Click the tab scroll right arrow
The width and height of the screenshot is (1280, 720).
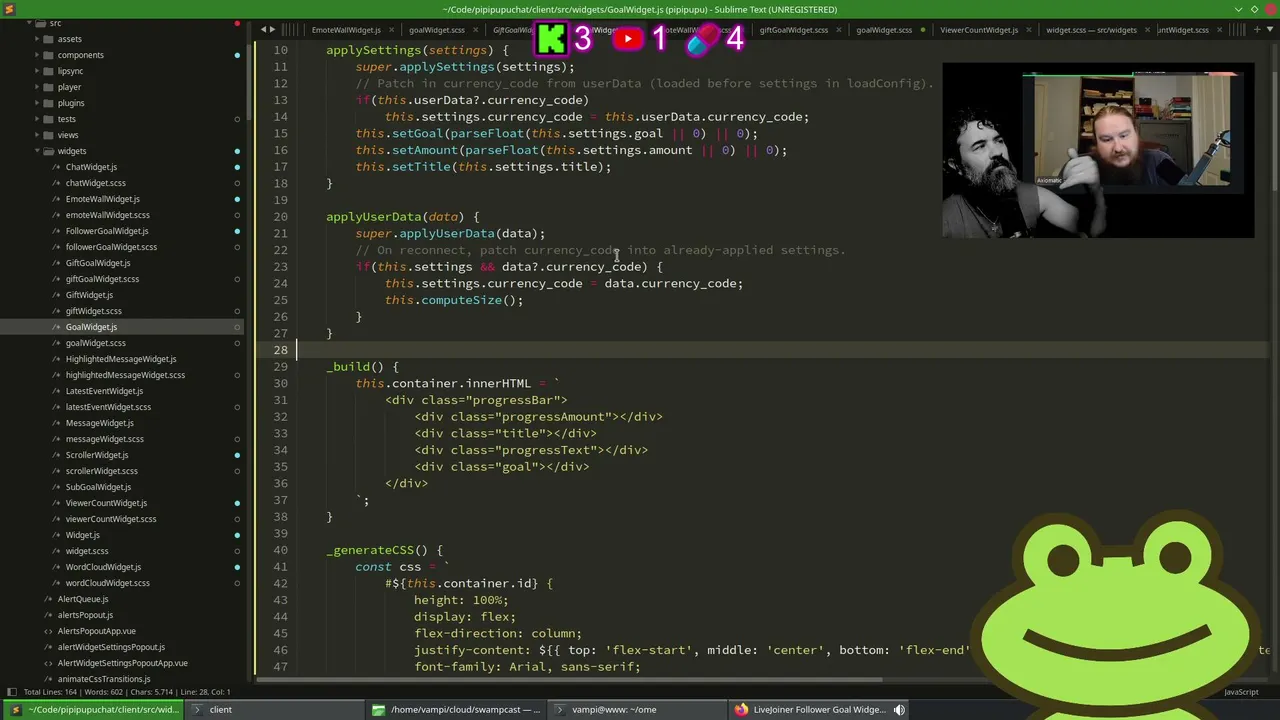[x=272, y=30]
